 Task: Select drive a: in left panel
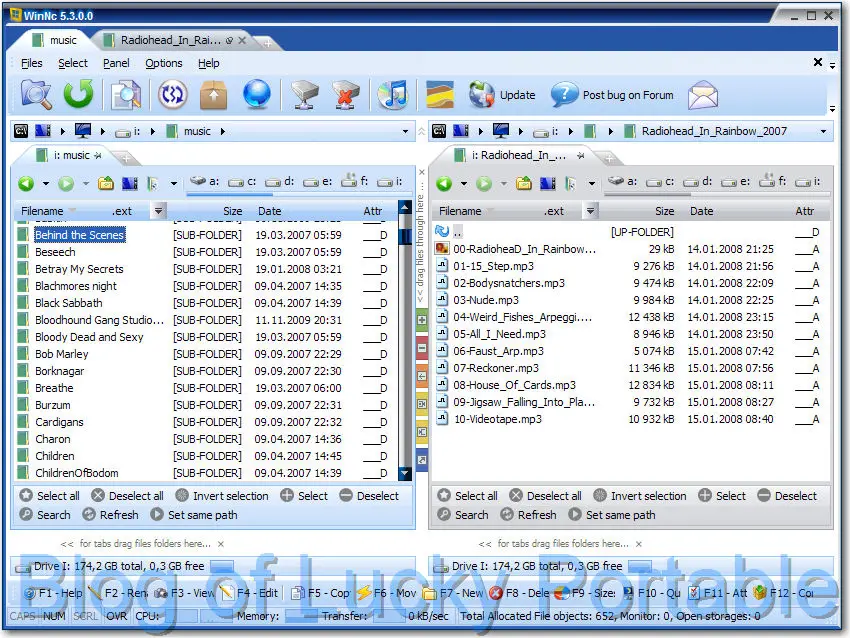click(x=204, y=182)
